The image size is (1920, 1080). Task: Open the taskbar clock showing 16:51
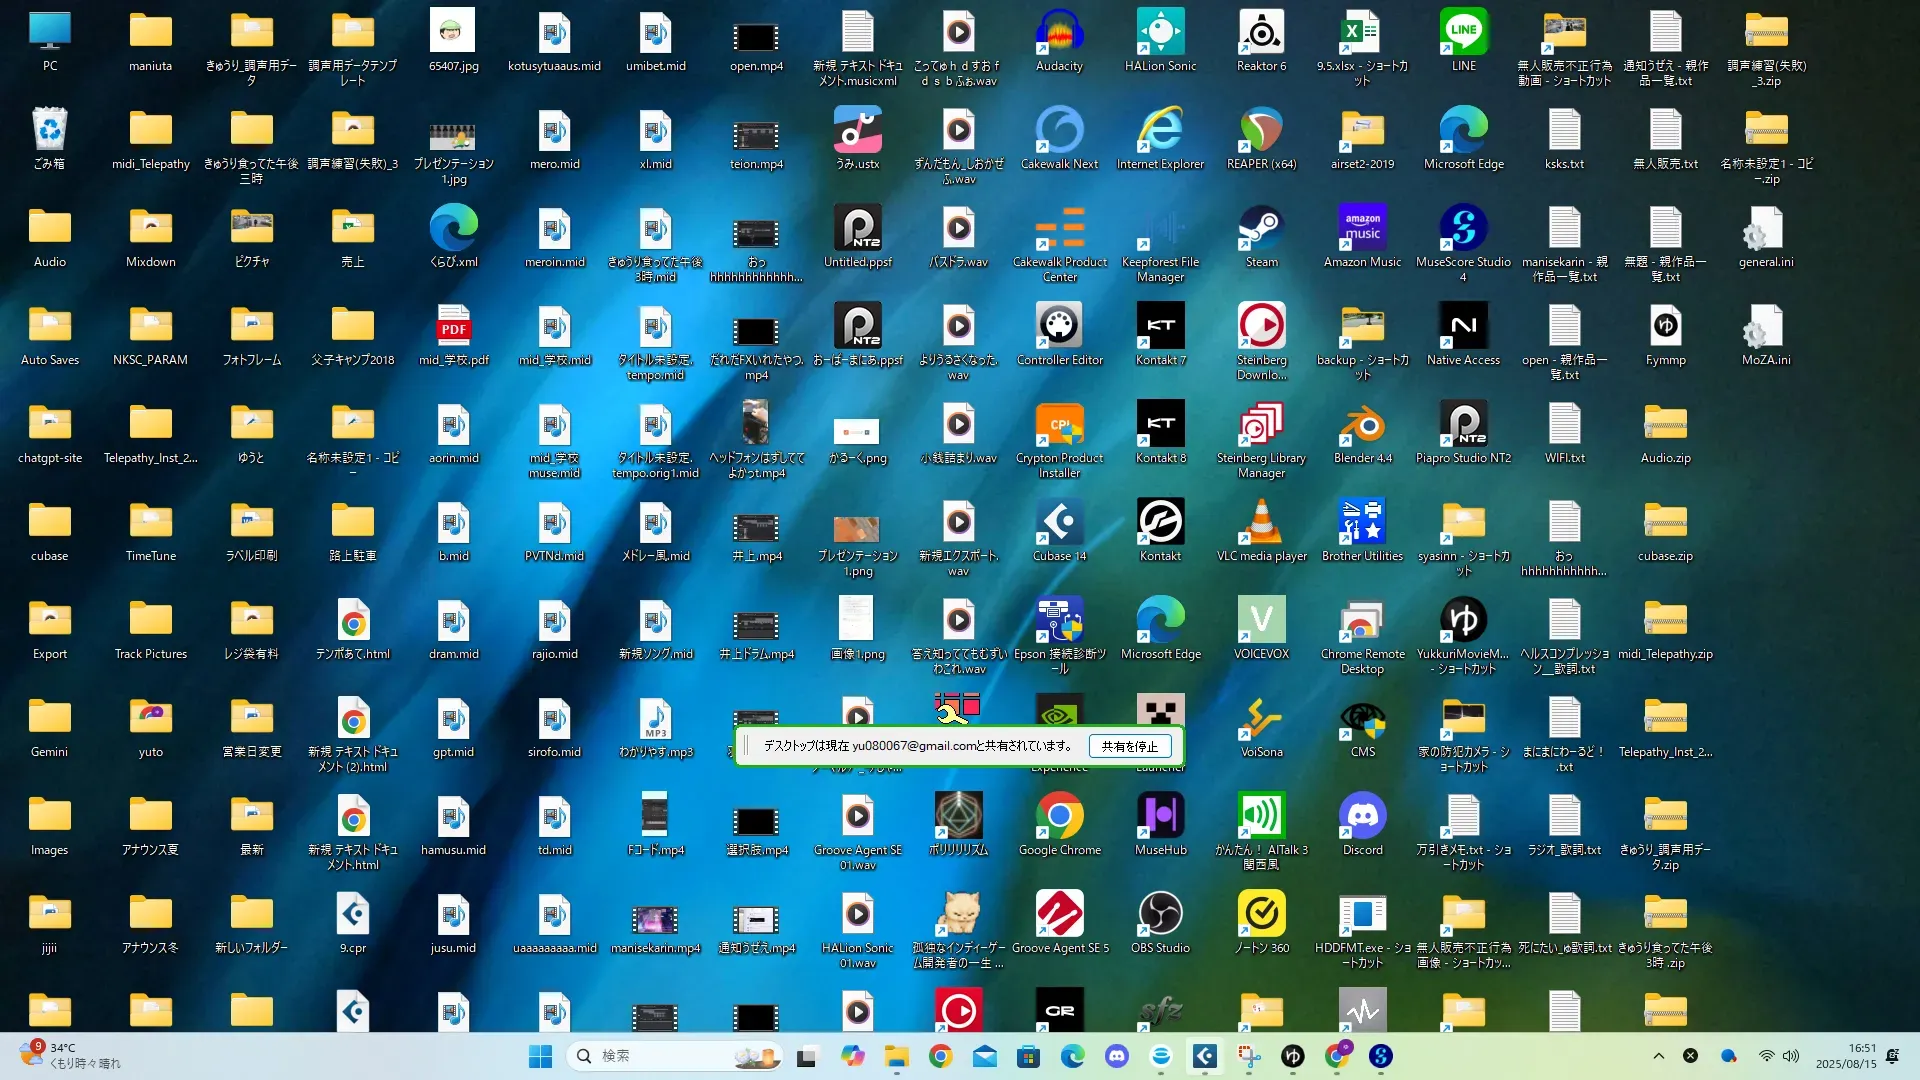1846,1056
